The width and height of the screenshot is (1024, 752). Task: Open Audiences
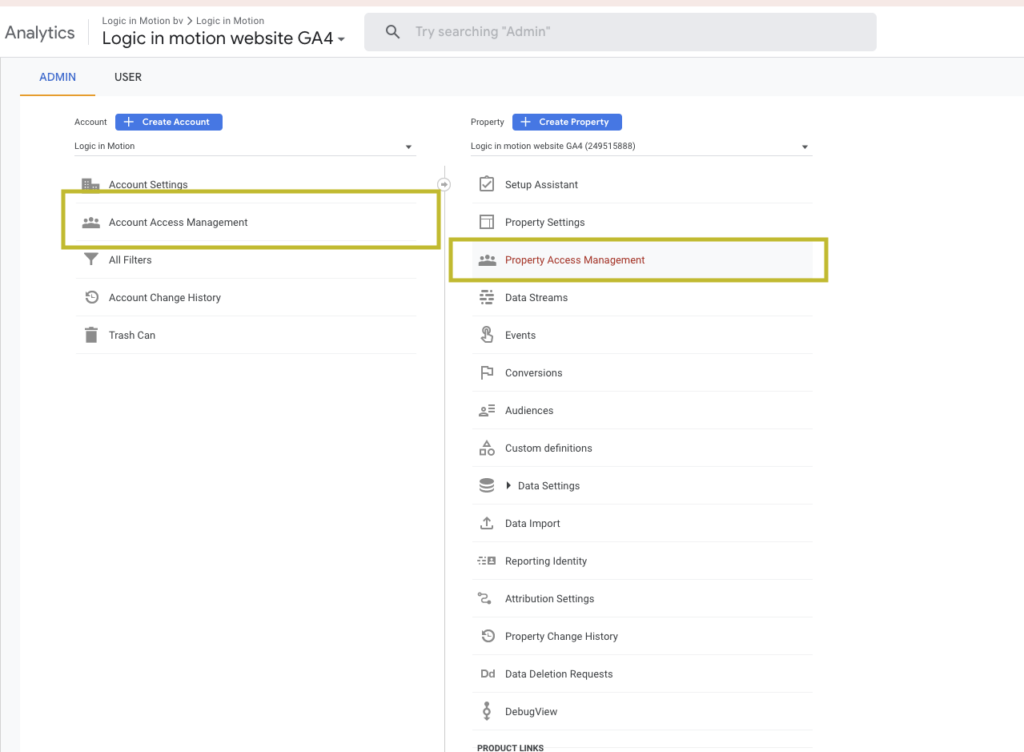(x=529, y=411)
